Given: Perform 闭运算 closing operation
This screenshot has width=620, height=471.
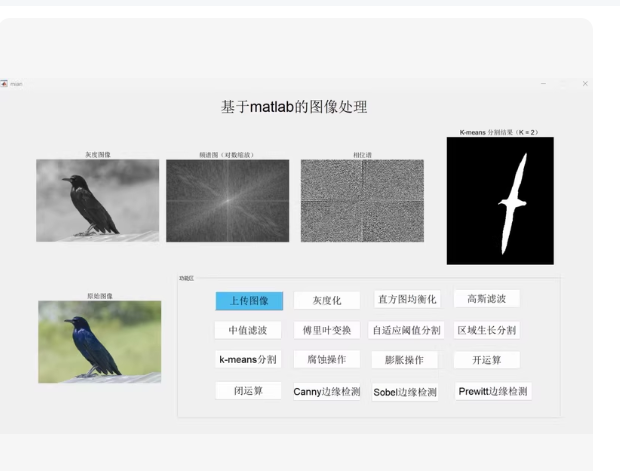Looking at the screenshot, I should pos(248,391).
